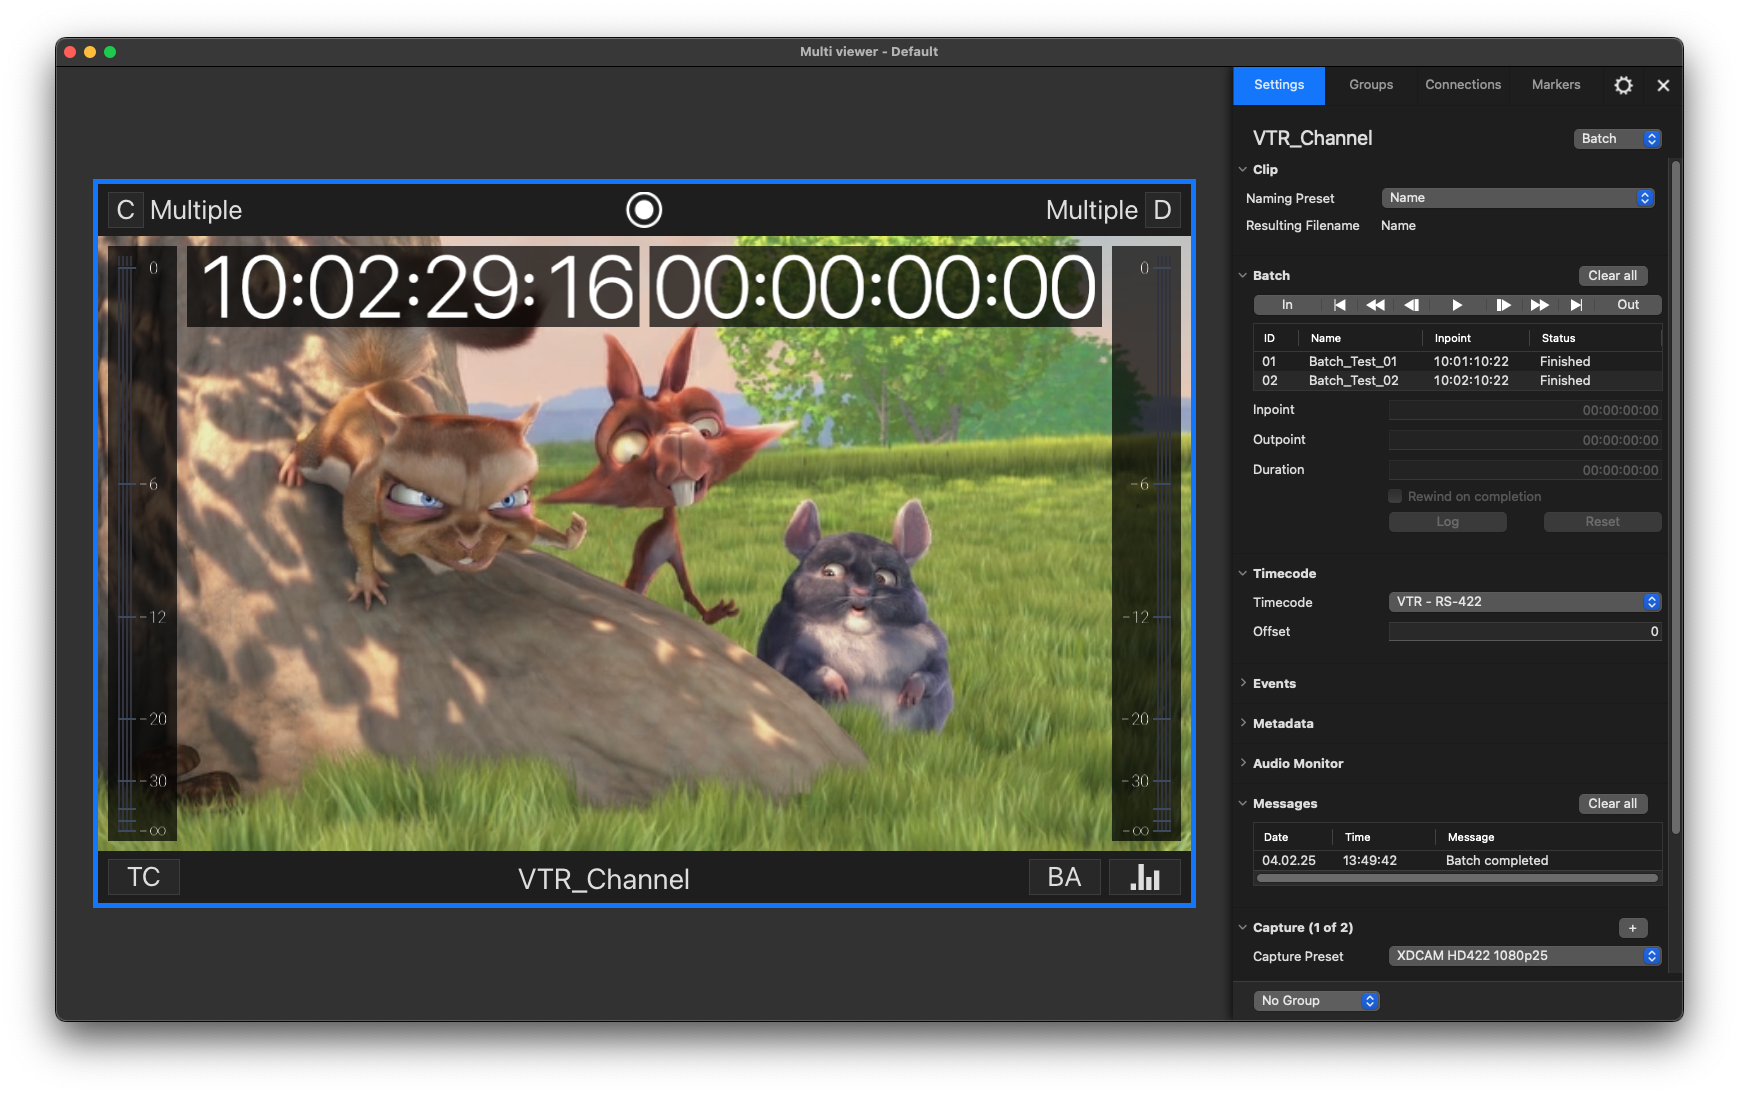Click the BA badge under the video
Screen dimensions: 1739x1095
coord(1064,877)
